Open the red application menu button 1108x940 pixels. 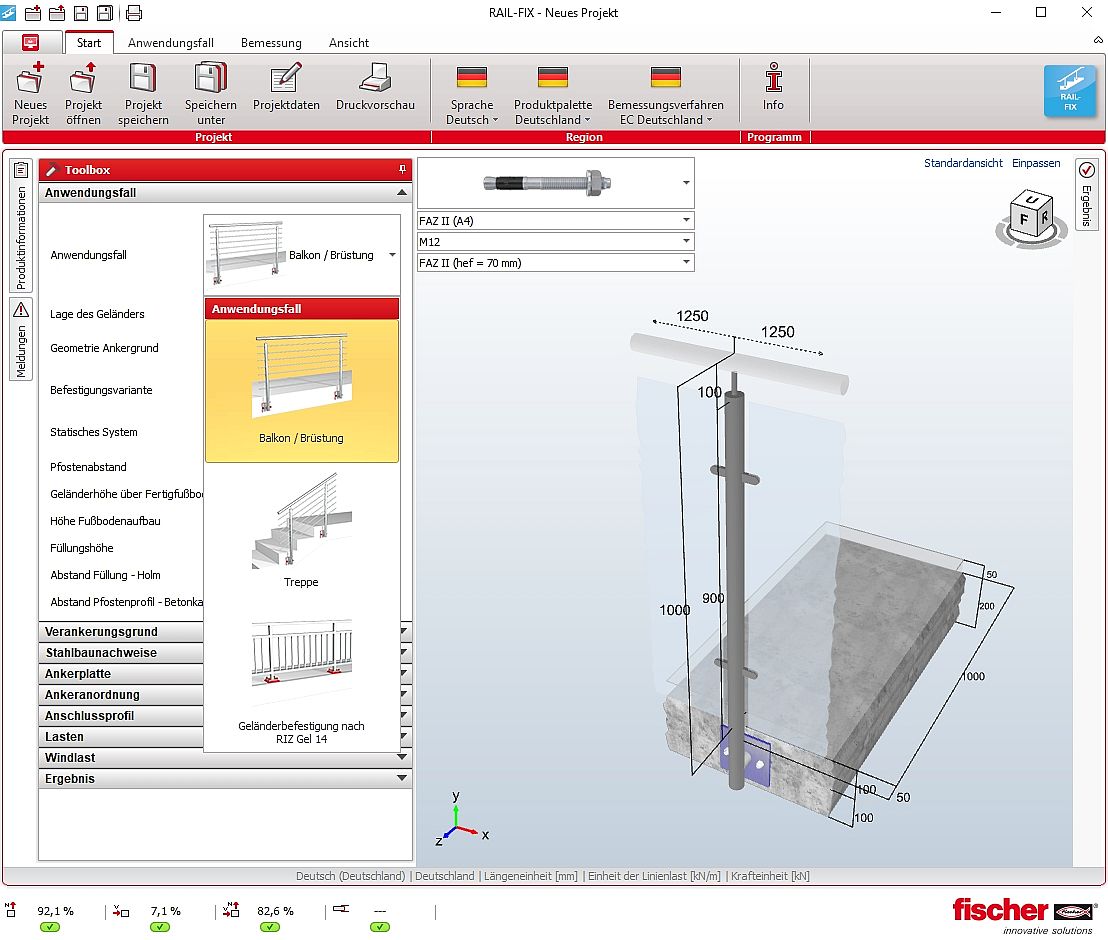click(30, 42)
